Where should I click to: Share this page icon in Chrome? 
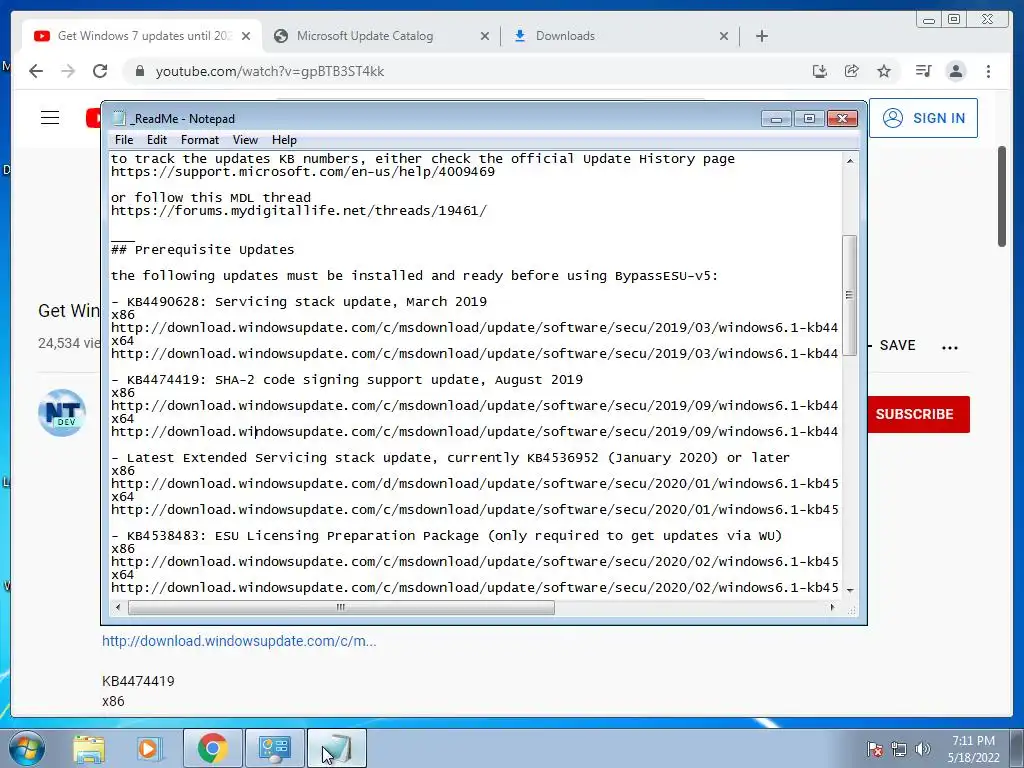852,71
